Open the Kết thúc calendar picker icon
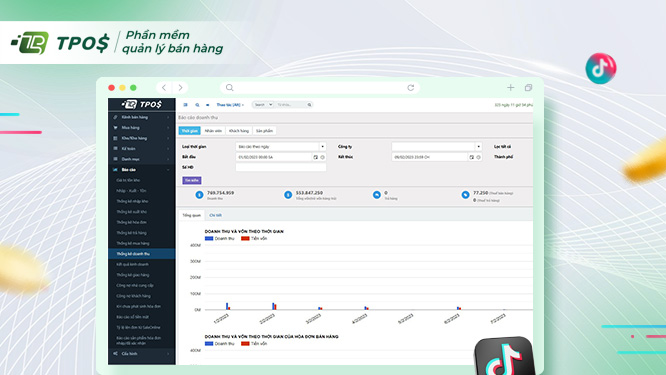 coord(471,157)
